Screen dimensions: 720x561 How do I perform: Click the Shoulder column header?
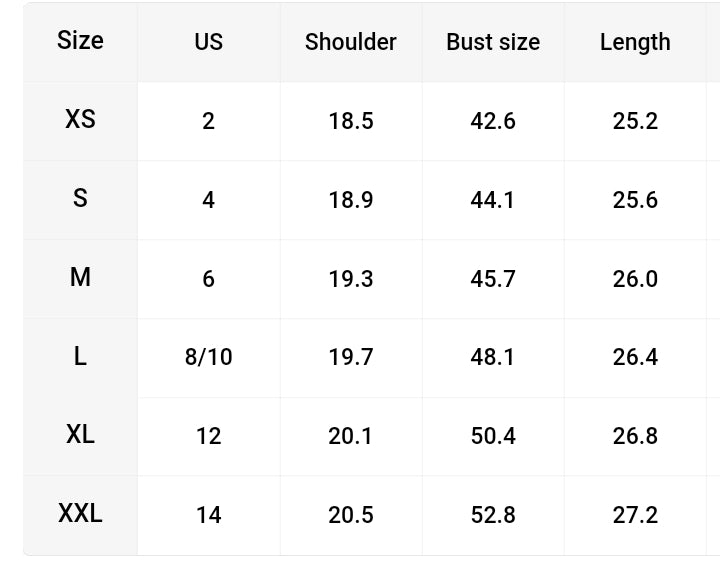(351, 42)
